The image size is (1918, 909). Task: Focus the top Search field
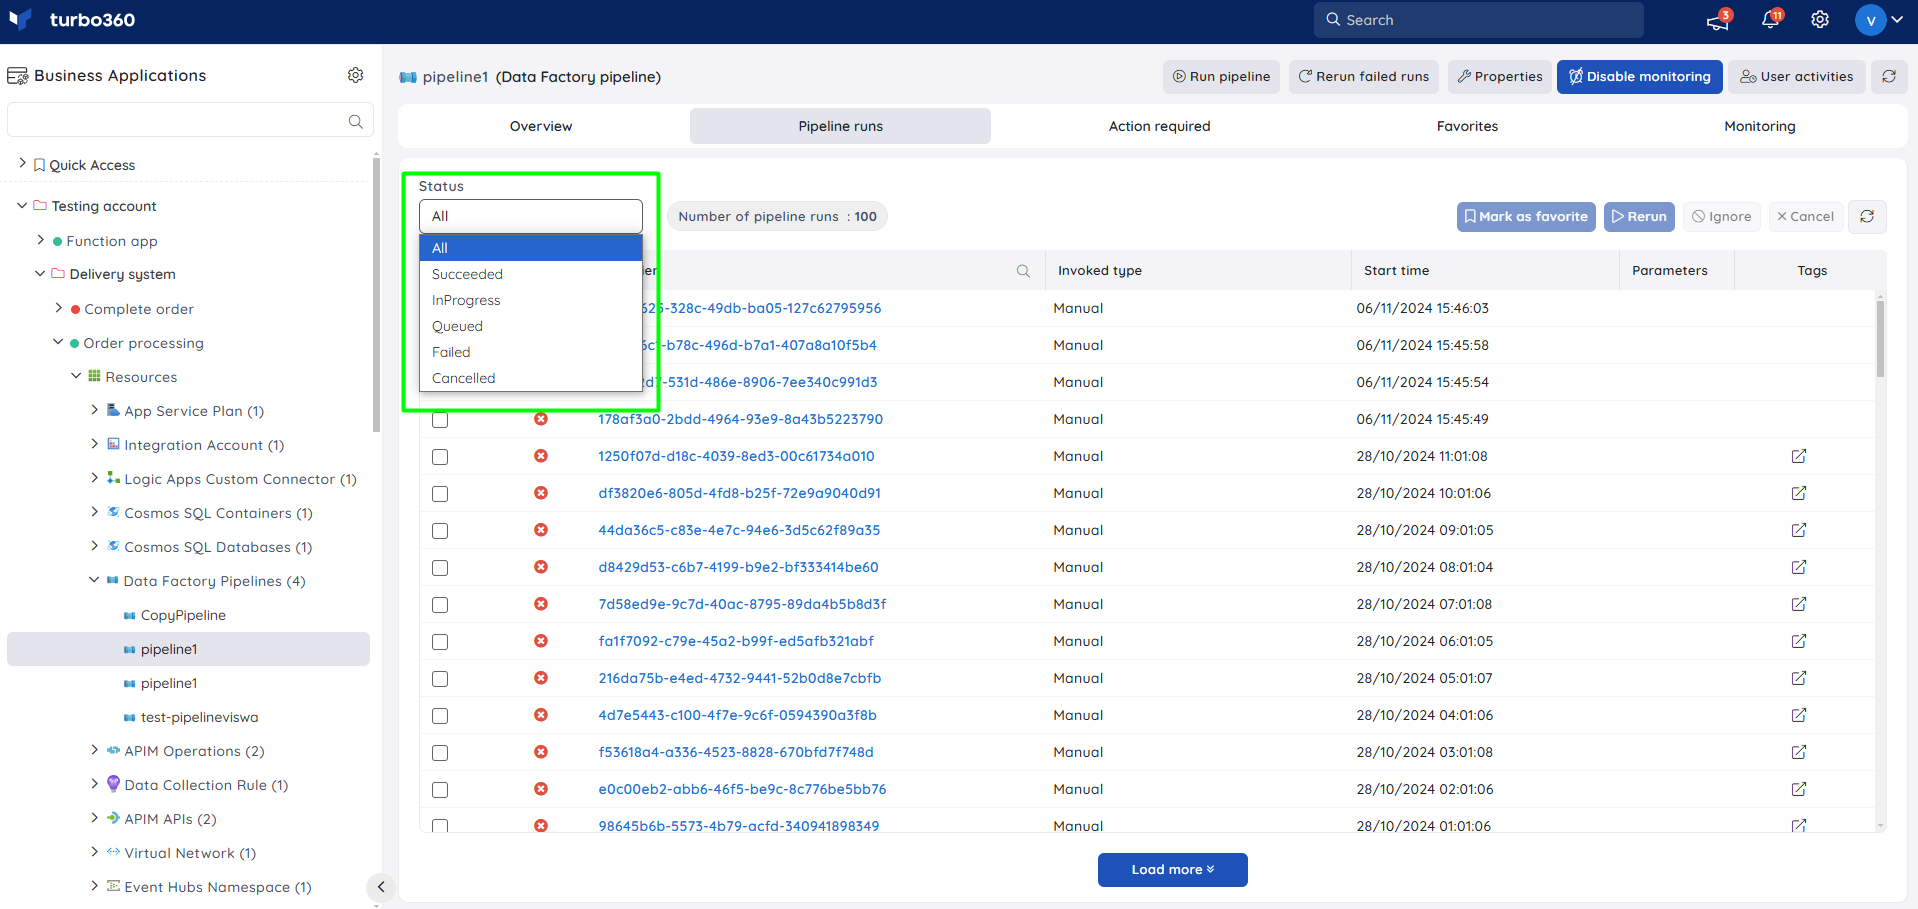(1478, 20)
